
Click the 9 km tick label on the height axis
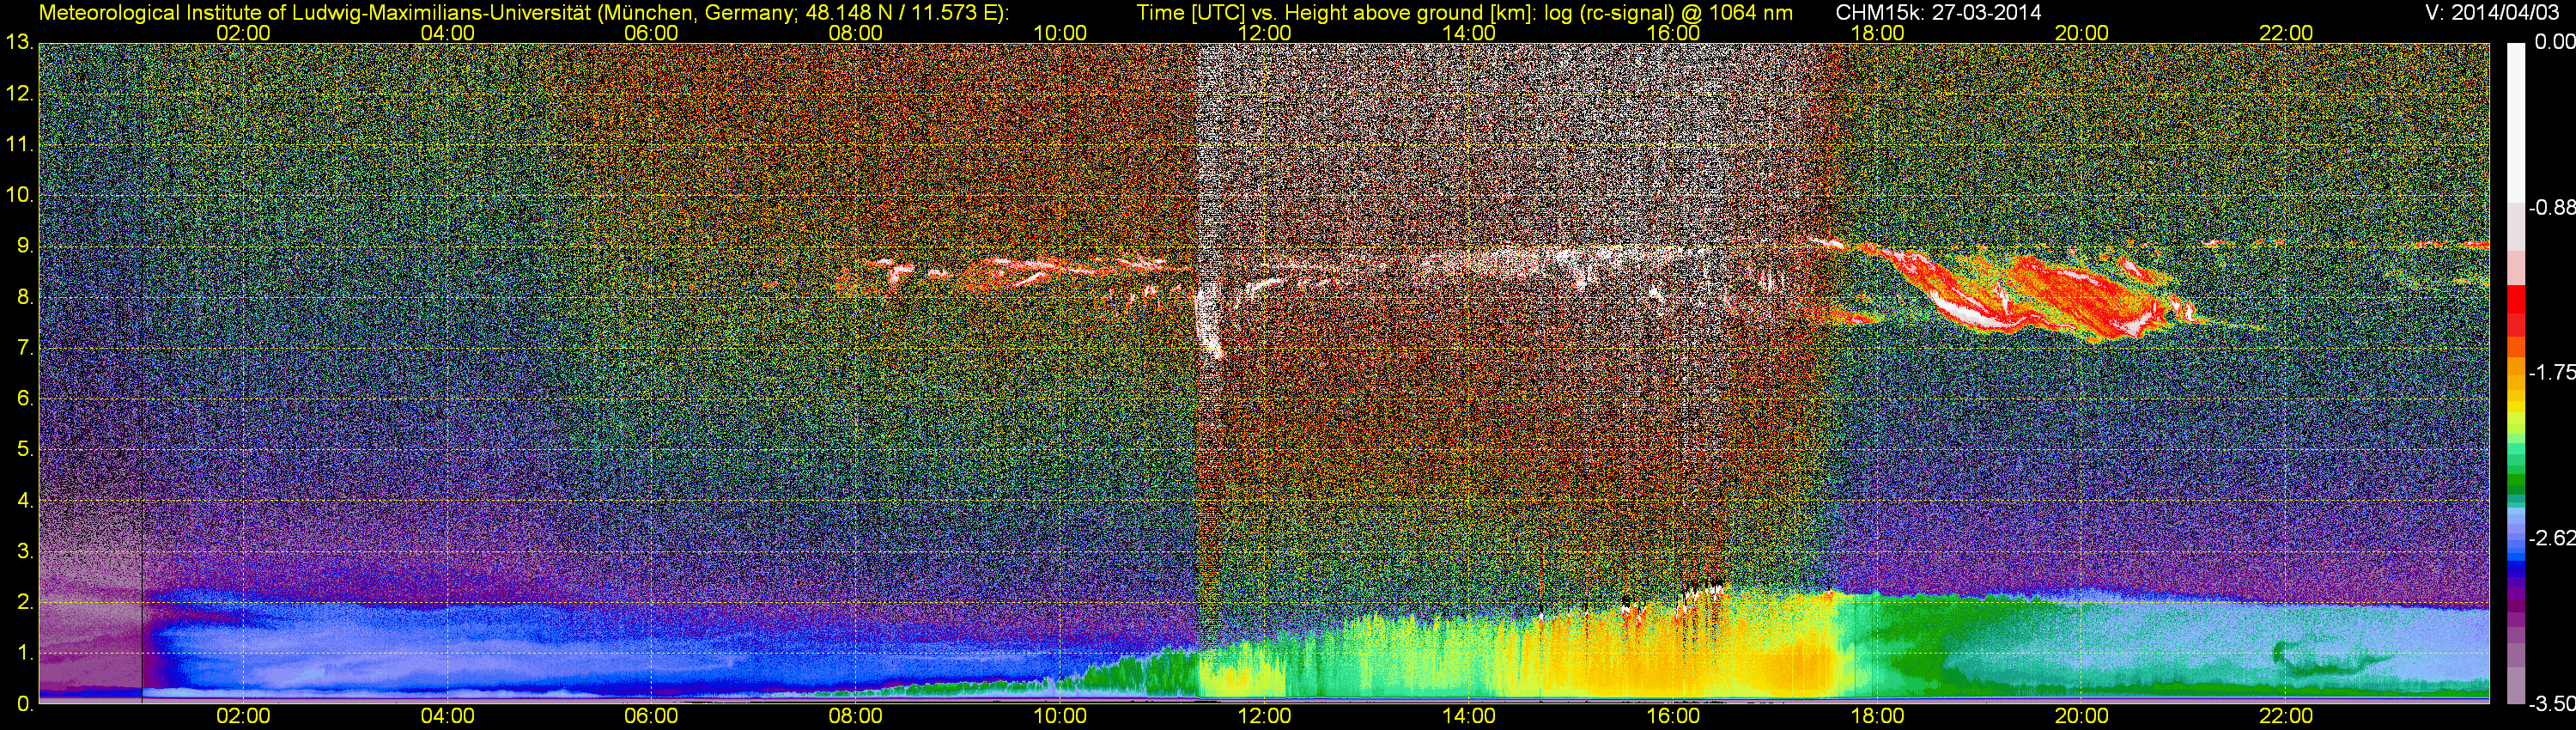(25, 246)
